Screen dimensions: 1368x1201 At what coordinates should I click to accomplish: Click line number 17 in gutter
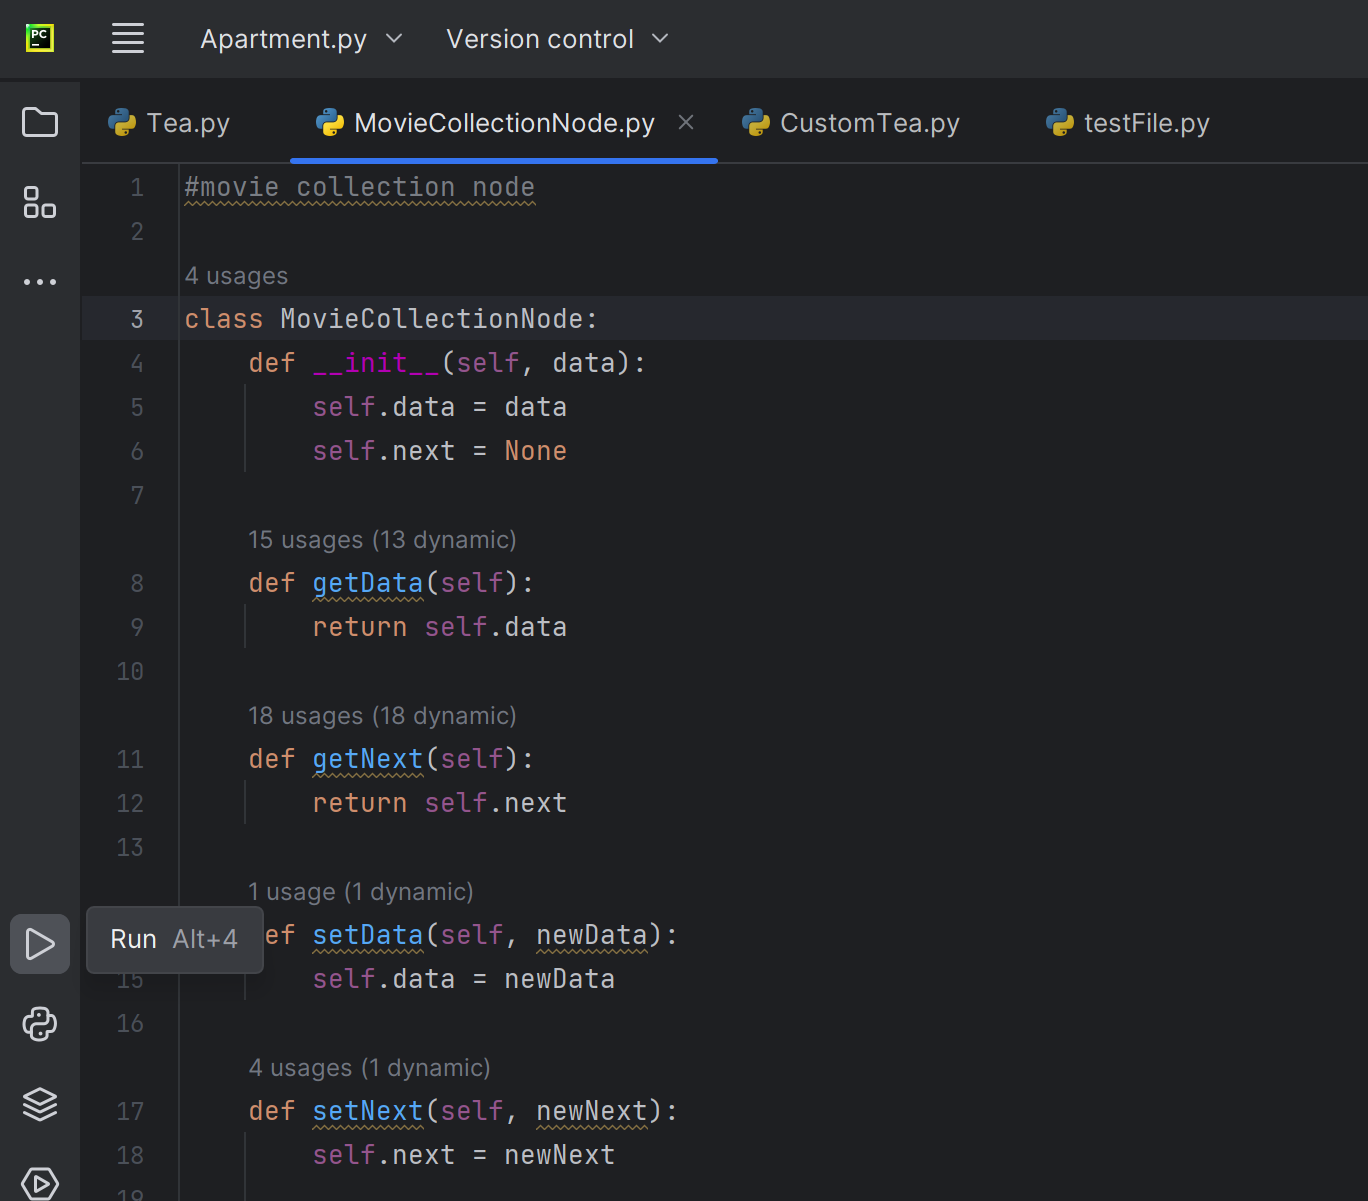pos(130,1111)
